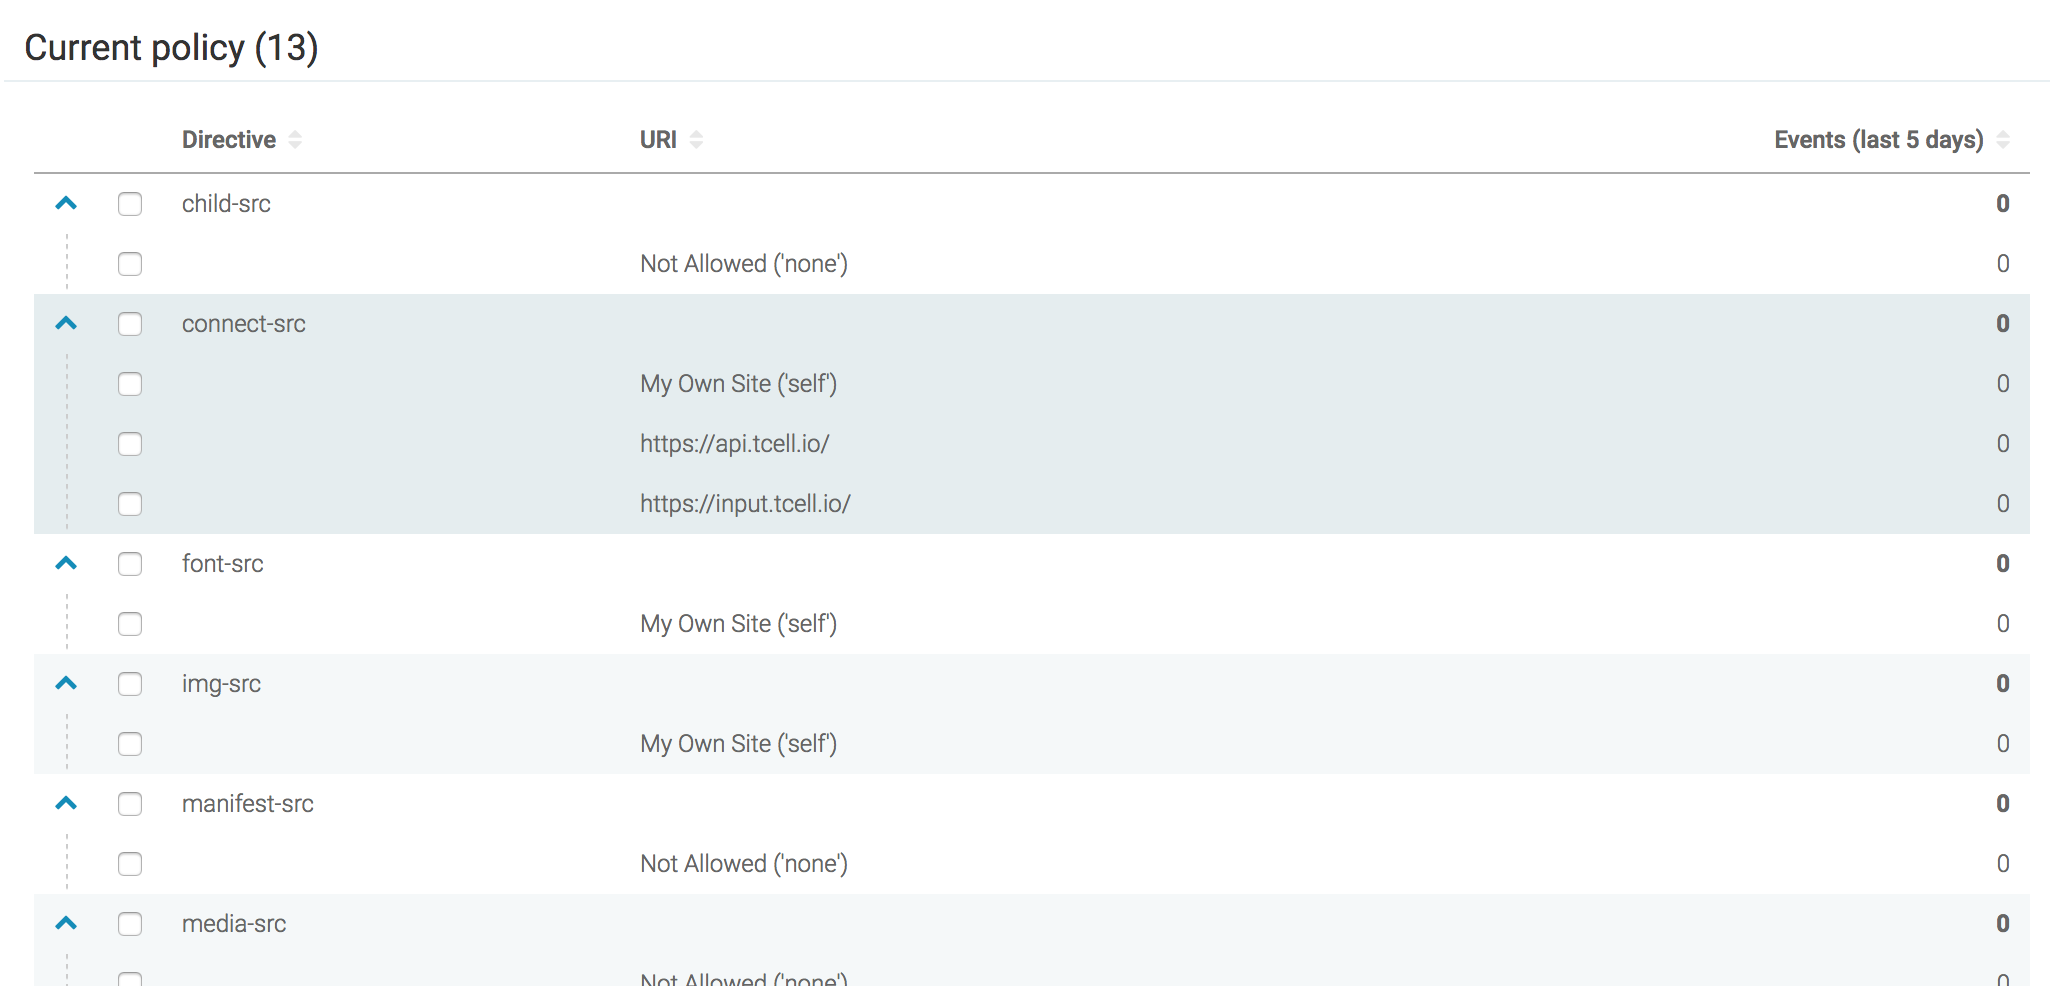Screen dimensions: 2050x986
Task: Tick the img-src directive checkbox
Action: [130, 684]
